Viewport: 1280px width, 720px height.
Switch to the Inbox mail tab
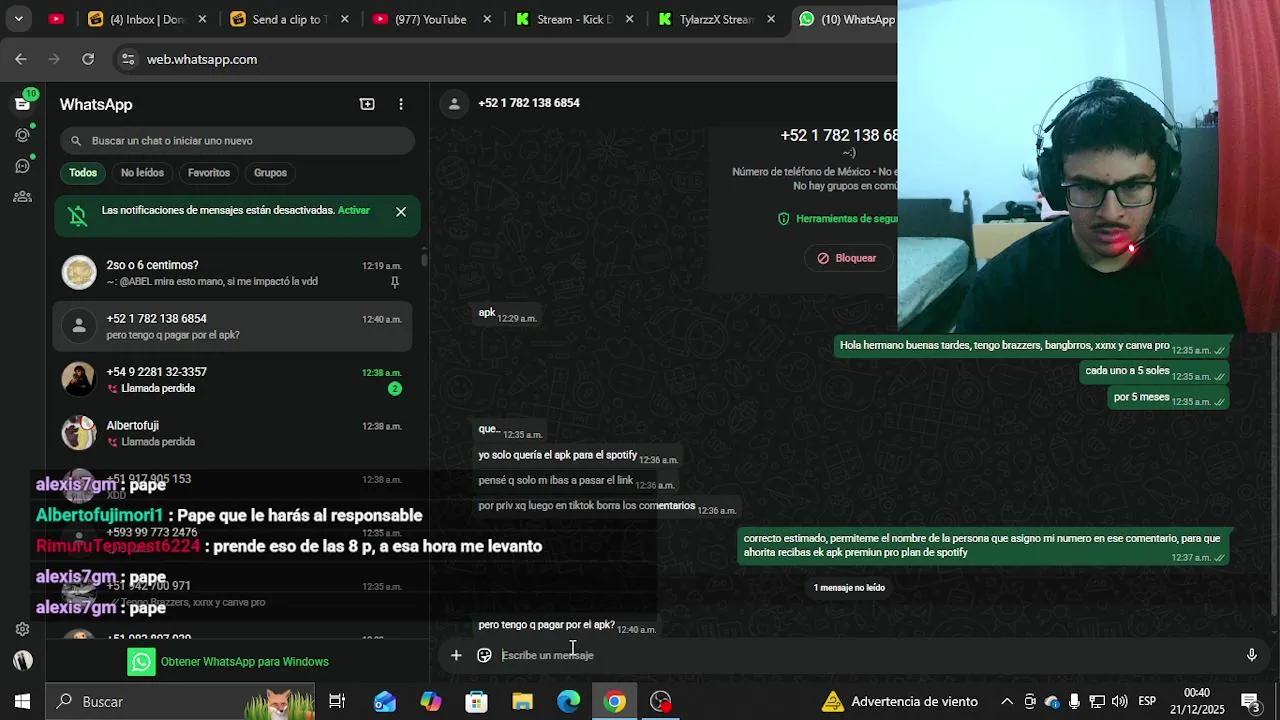(148, 19)
